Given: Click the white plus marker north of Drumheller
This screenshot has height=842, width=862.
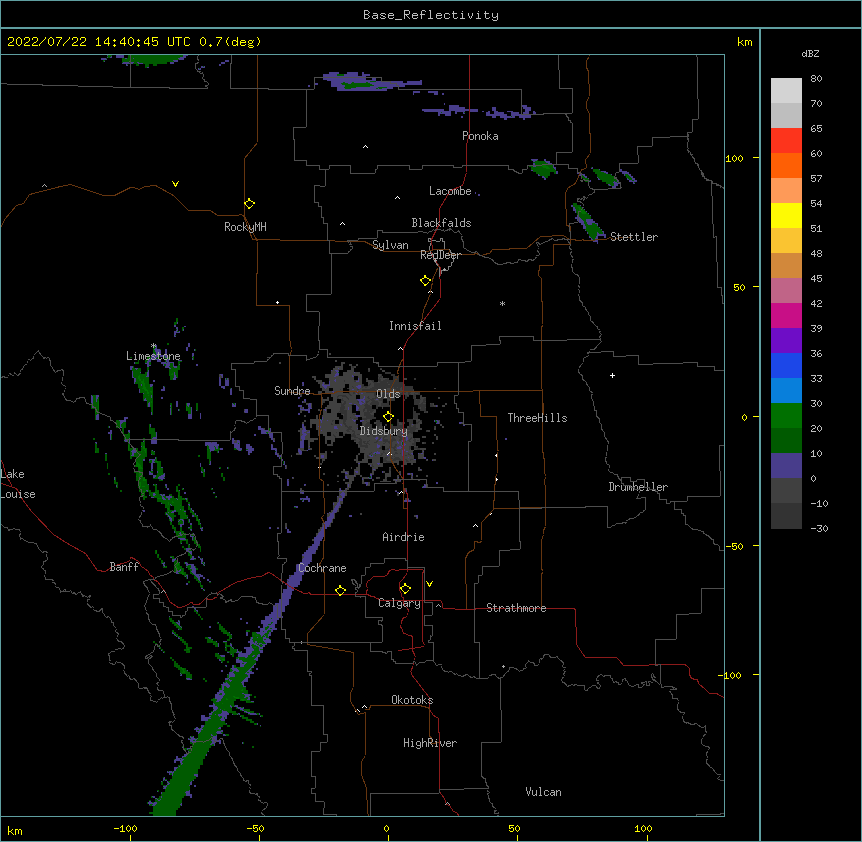Looking at the screenshot, I should click(612, 375).
